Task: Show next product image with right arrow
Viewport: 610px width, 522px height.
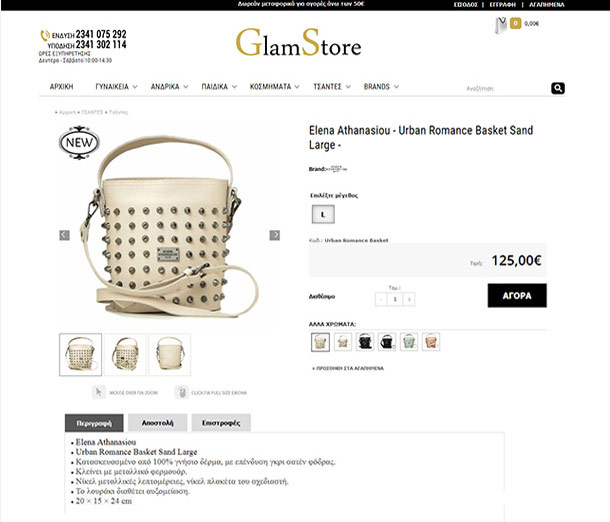Action: click(x=275, y=235)
